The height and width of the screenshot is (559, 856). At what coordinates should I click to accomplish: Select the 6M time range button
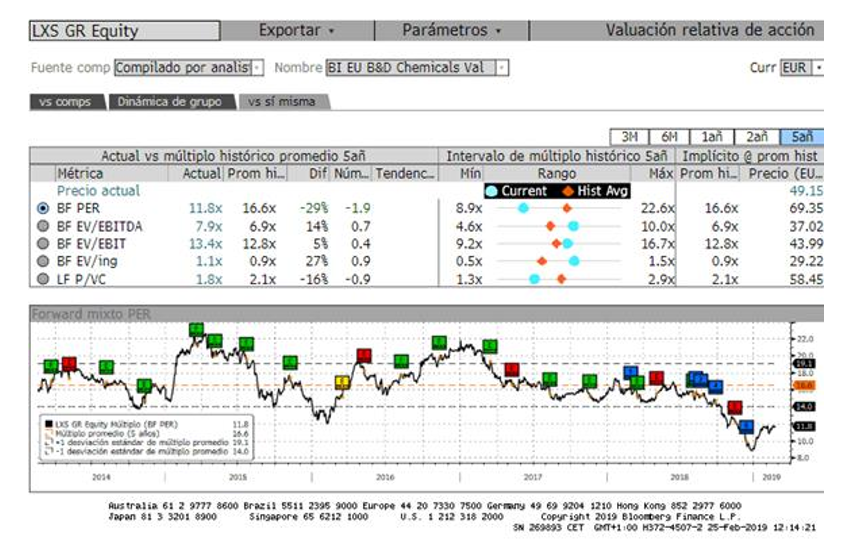pyautogui.click(x=669, y=136)
